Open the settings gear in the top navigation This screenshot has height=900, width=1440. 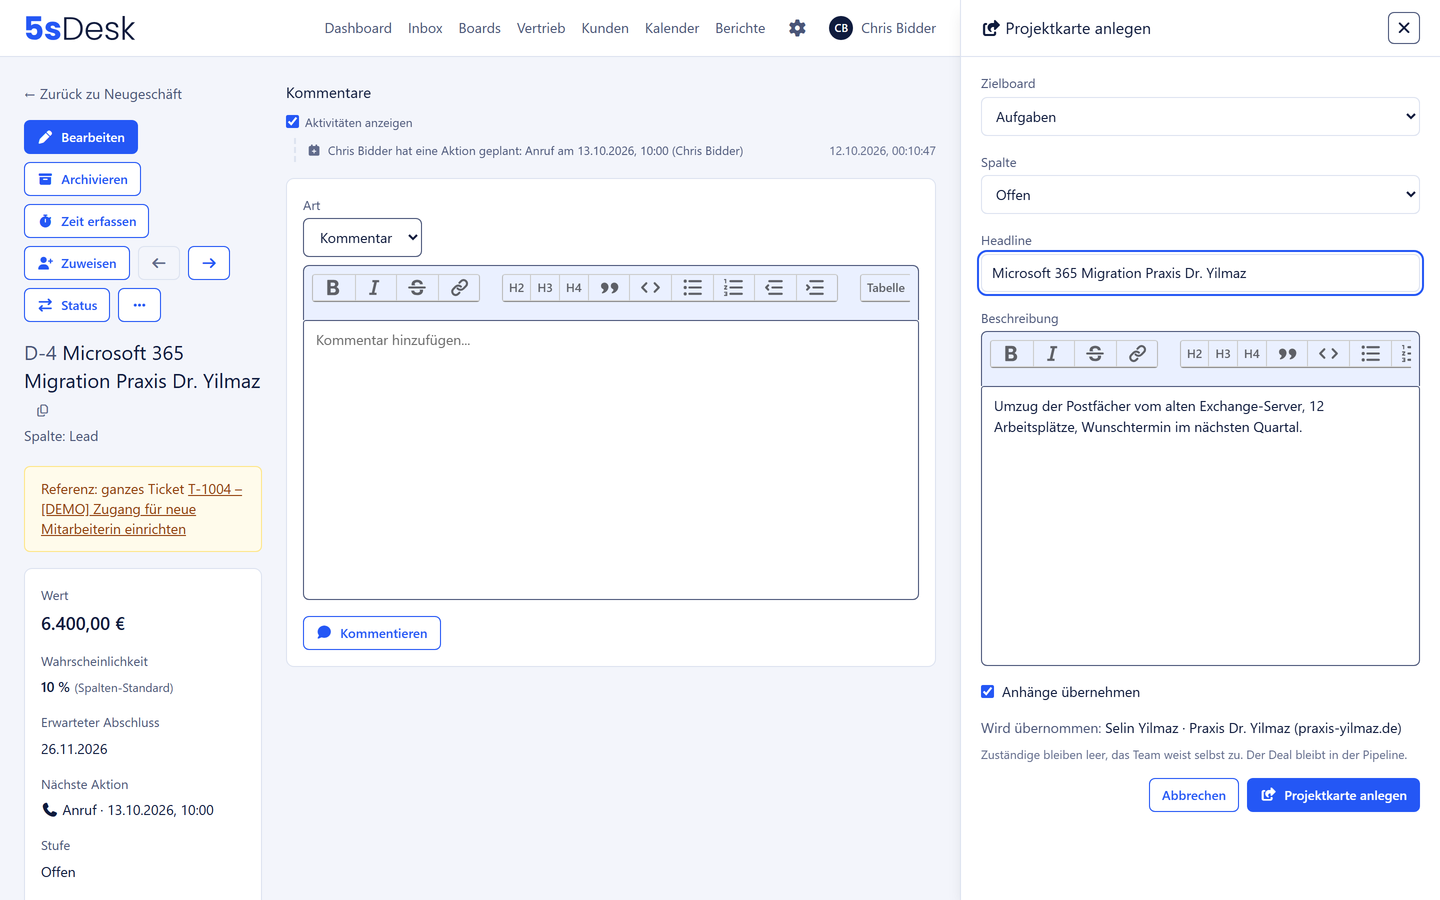(797, 28)
